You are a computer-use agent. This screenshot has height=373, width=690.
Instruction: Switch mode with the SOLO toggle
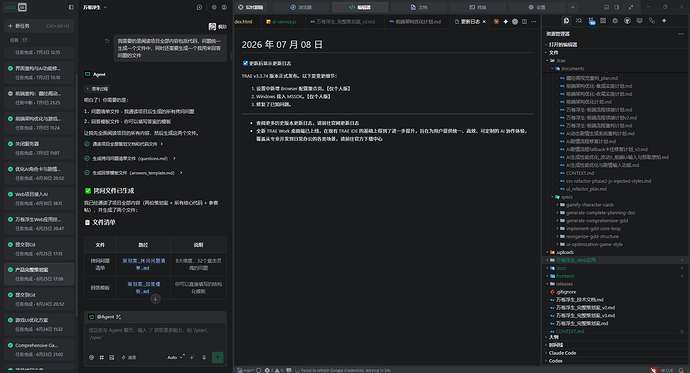(x=16, y=7)
